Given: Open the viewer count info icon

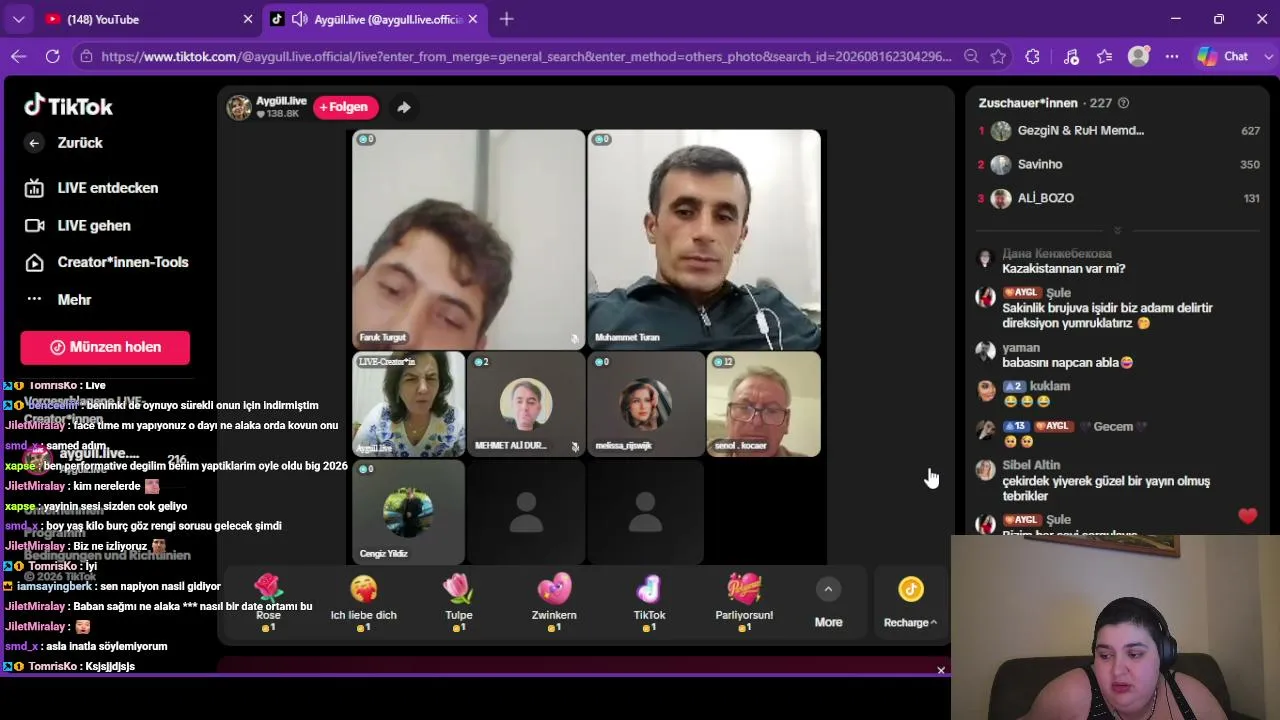Looking at the screenshot, I should click(x=1123, y=103).
